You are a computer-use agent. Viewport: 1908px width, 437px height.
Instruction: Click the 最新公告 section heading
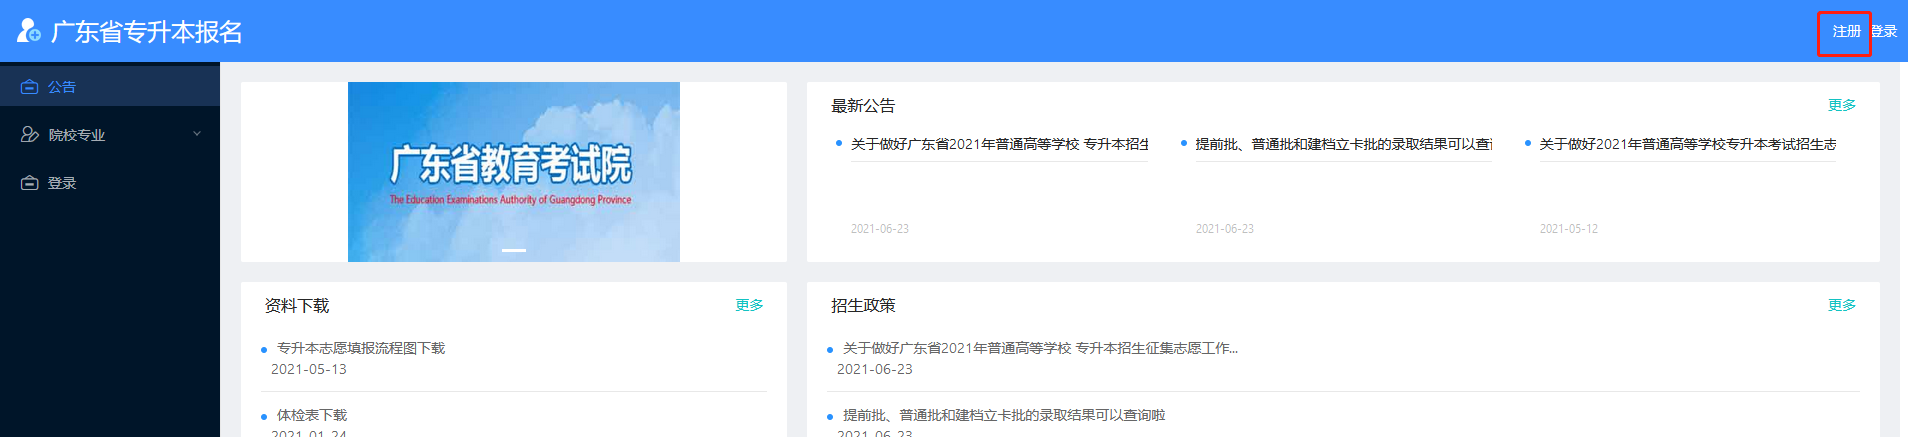(863, 106)
